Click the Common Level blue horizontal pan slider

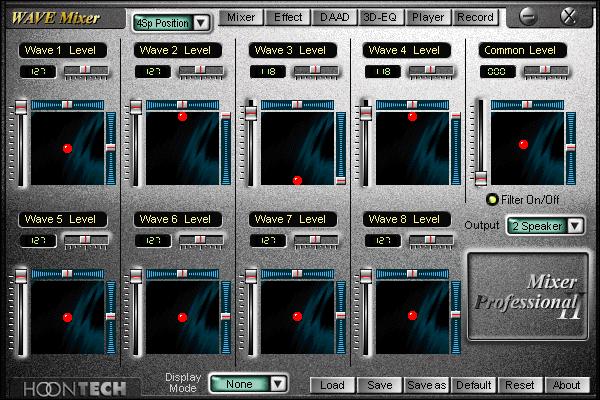tap(527, 105)
